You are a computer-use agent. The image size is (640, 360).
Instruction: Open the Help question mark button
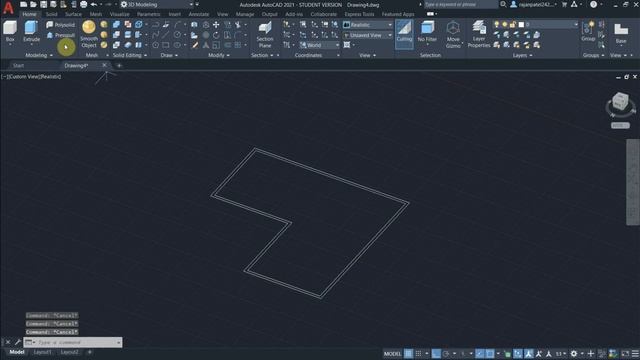pos(593,4)
